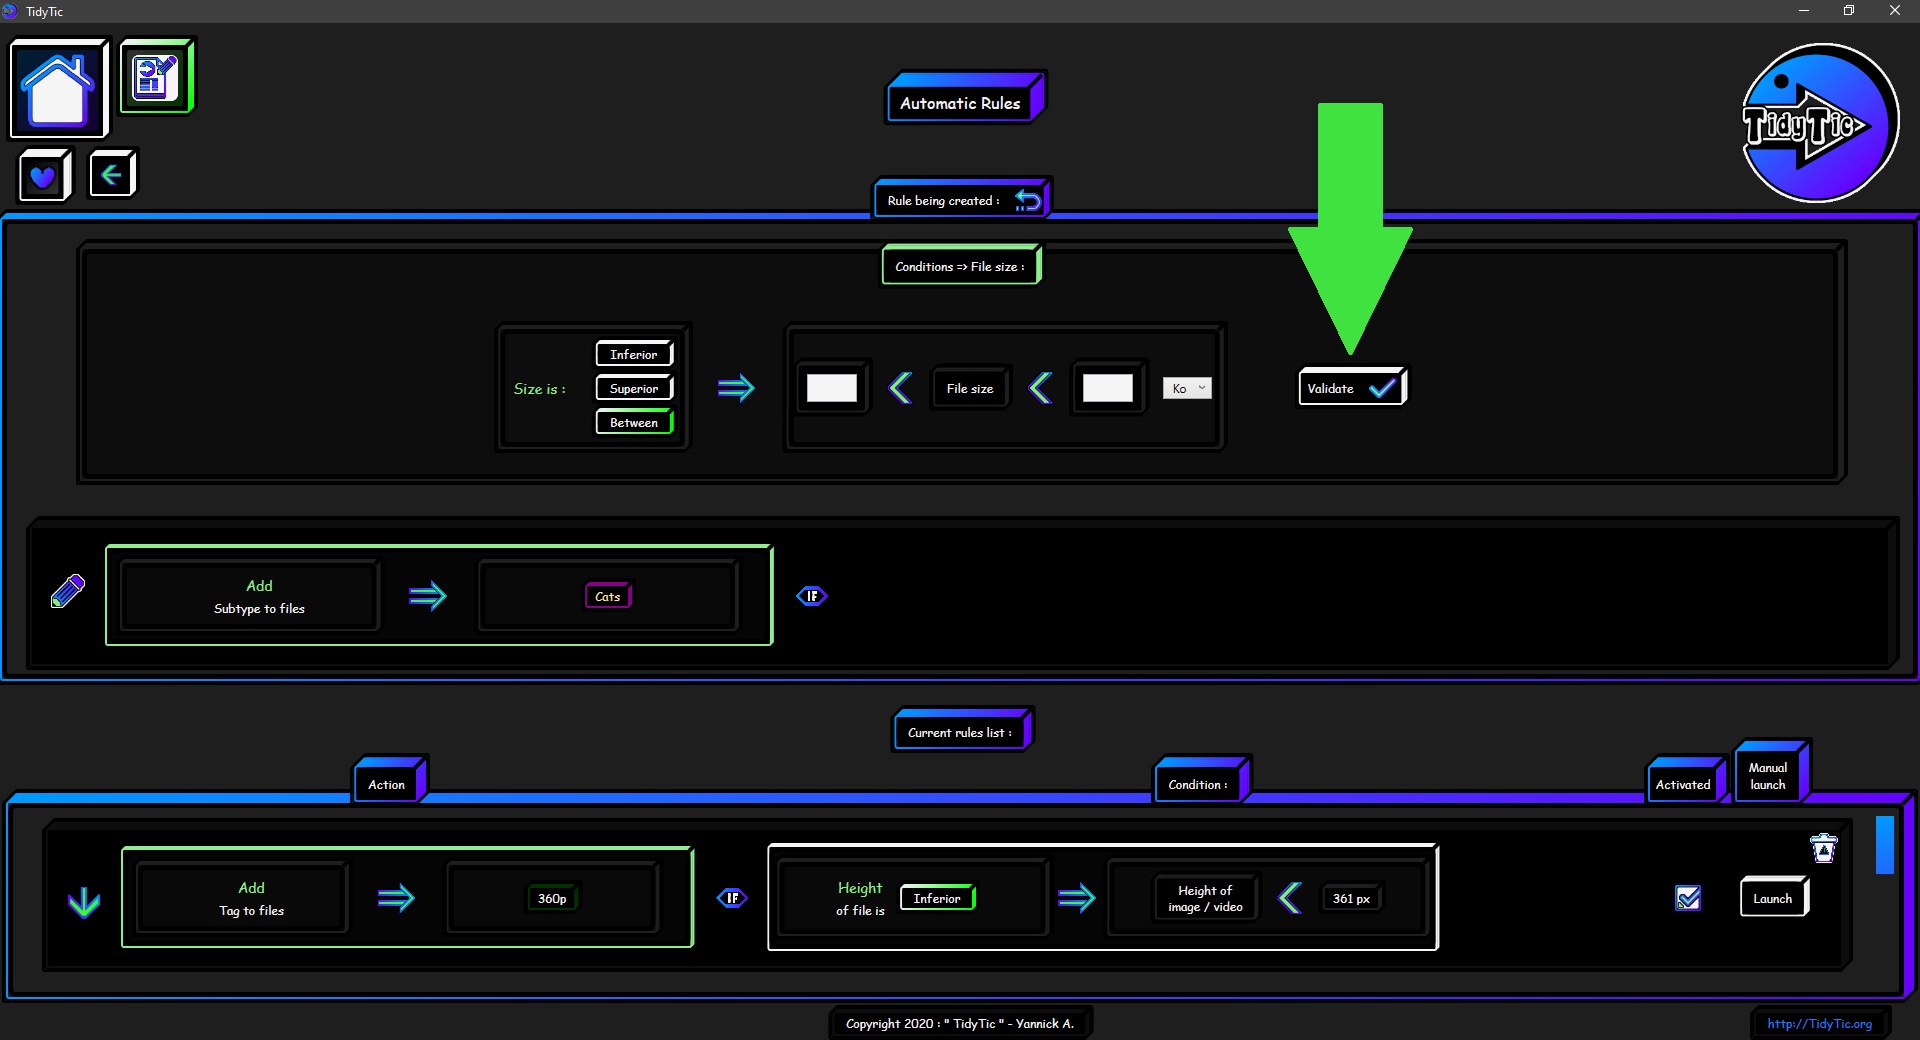Click the Rule being created label
This screenshot has width=1920, height=1040.
point(943,200)
